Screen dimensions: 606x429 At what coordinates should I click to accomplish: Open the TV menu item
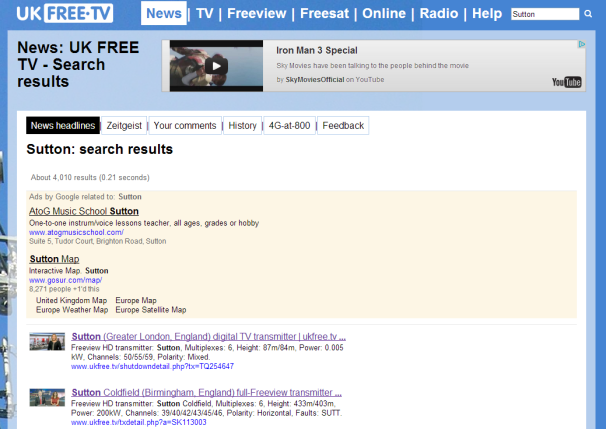204,14
